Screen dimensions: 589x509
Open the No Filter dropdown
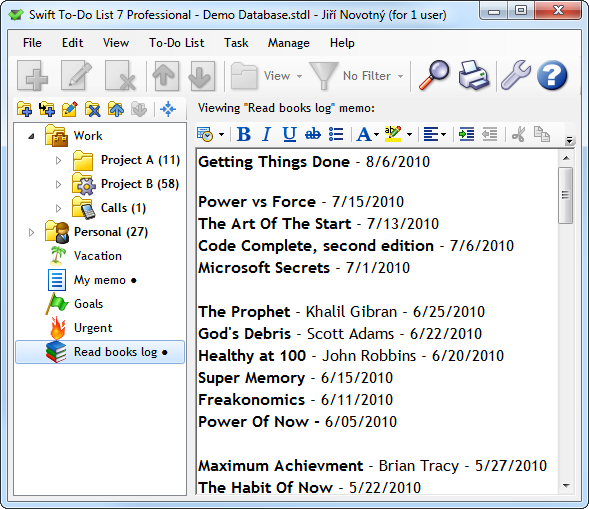[357, 76]
